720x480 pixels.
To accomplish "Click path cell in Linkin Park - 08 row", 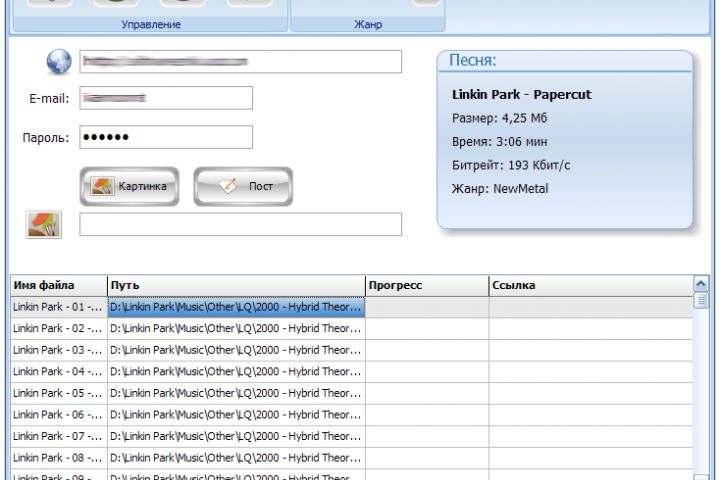I will point(236,458).
